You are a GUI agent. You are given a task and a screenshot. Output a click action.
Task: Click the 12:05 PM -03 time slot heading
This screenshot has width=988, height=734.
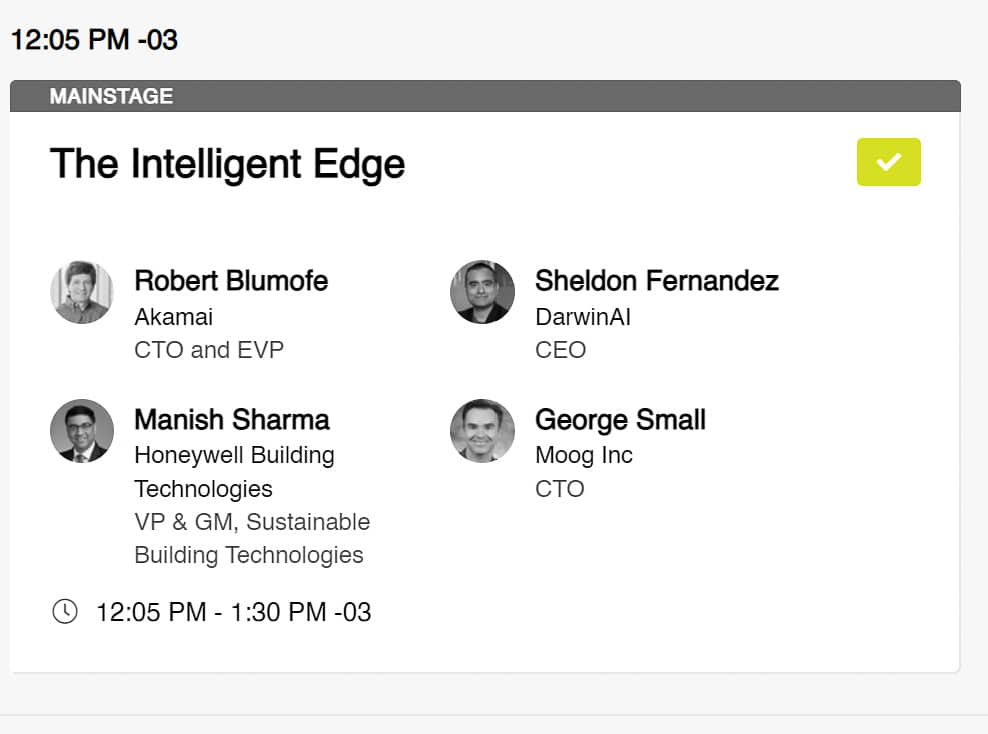(94, 40)
